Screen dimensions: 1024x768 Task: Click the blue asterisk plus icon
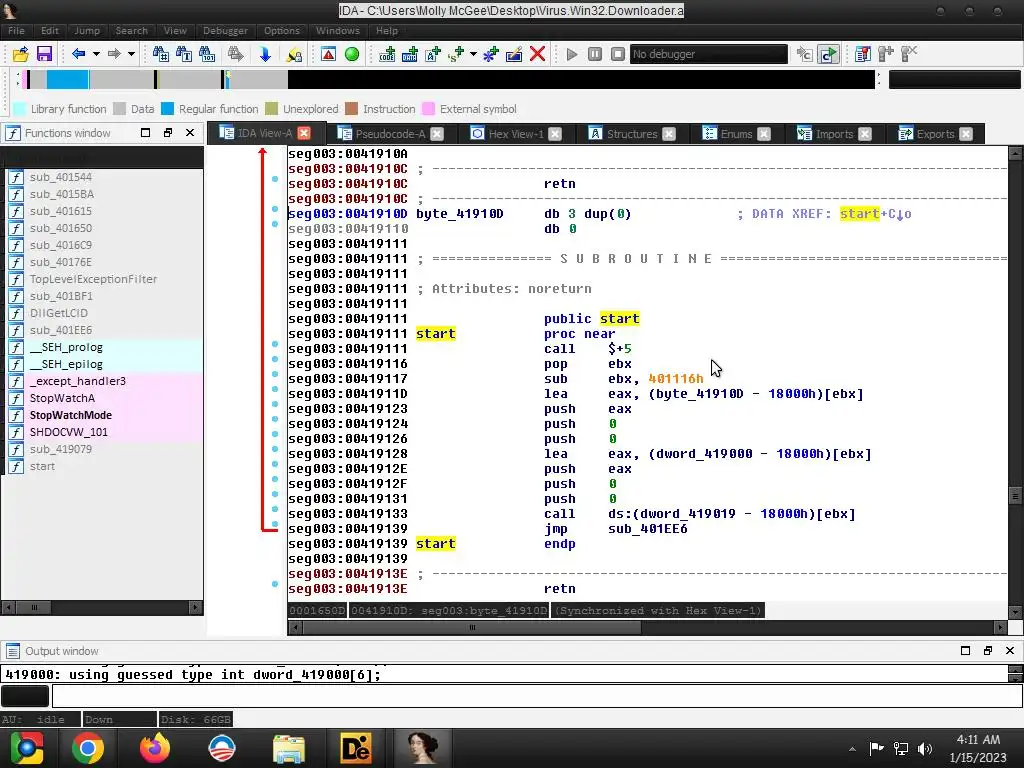point(490,54)
